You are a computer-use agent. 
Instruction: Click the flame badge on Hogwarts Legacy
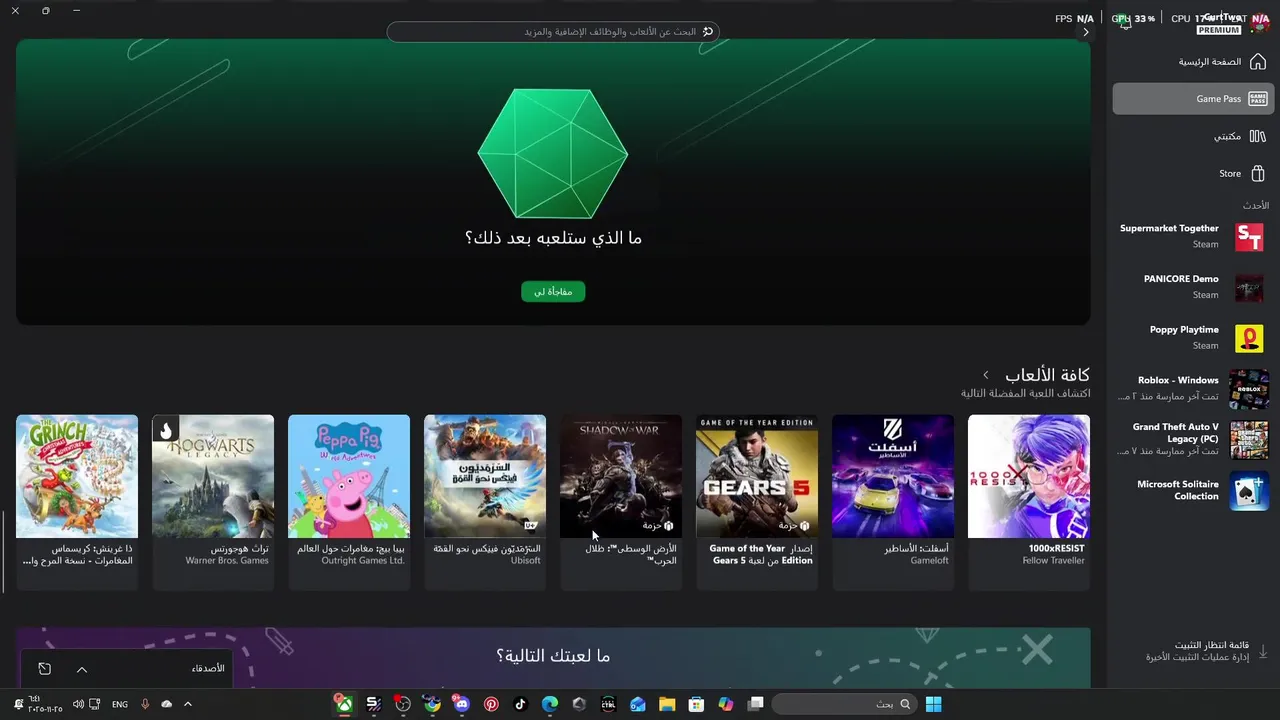[165, 430]
